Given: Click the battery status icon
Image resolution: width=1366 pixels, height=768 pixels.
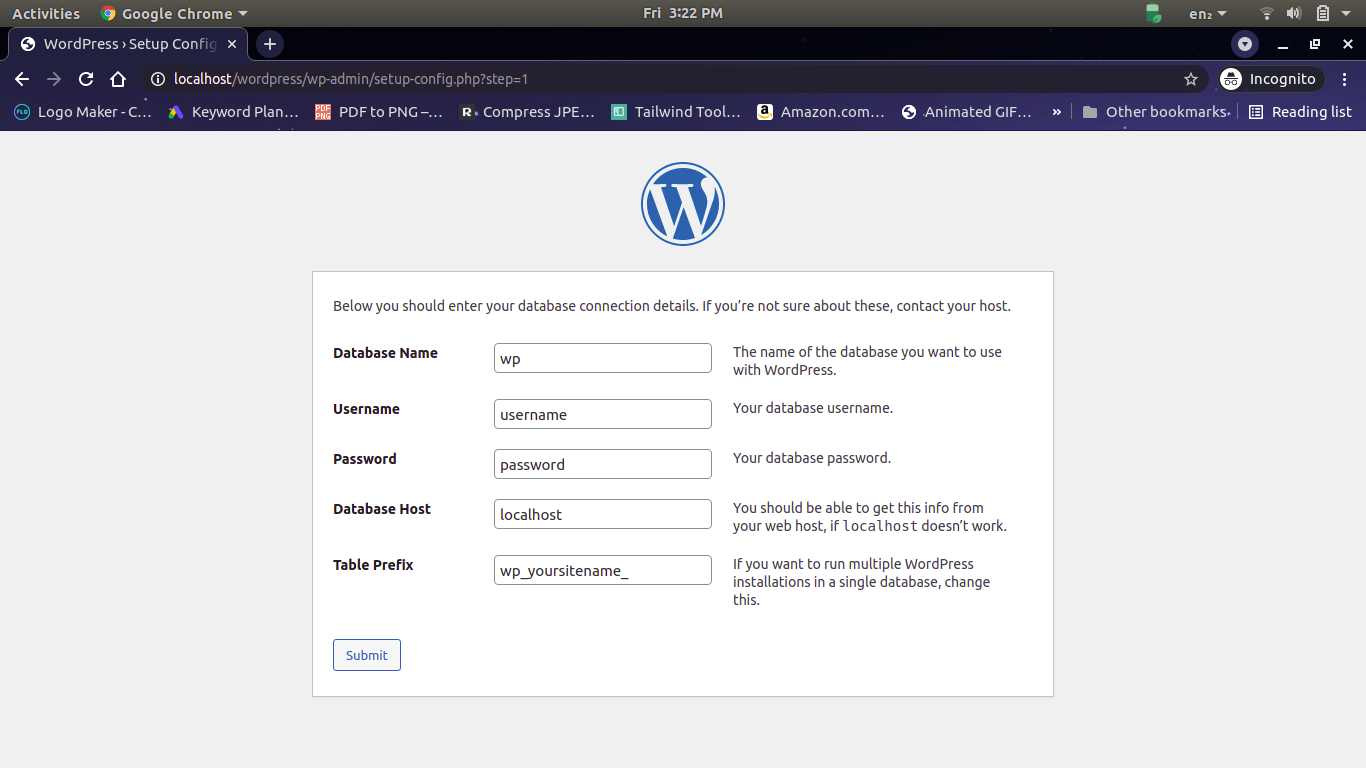Looking at the screenshot, I should click(1323, 13).
